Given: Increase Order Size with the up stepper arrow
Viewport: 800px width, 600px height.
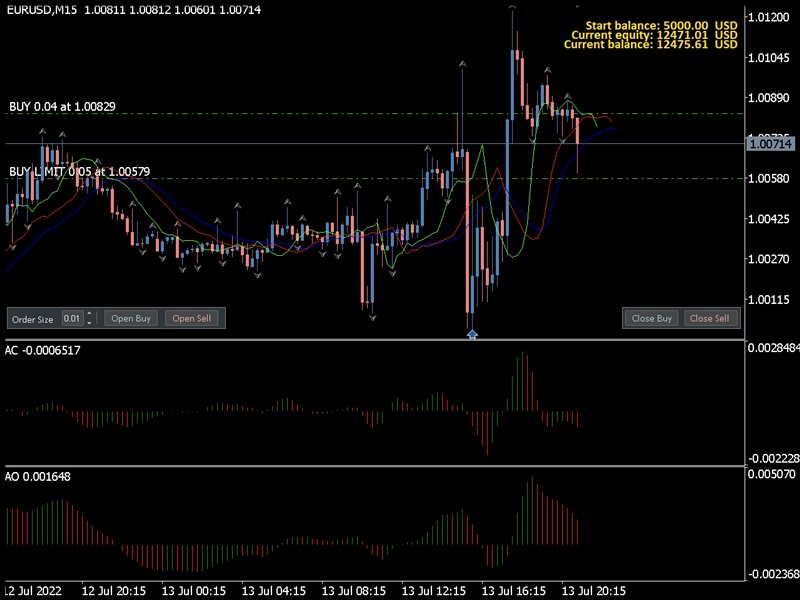Looking at the screenshot, I should [x=90, y=314].
